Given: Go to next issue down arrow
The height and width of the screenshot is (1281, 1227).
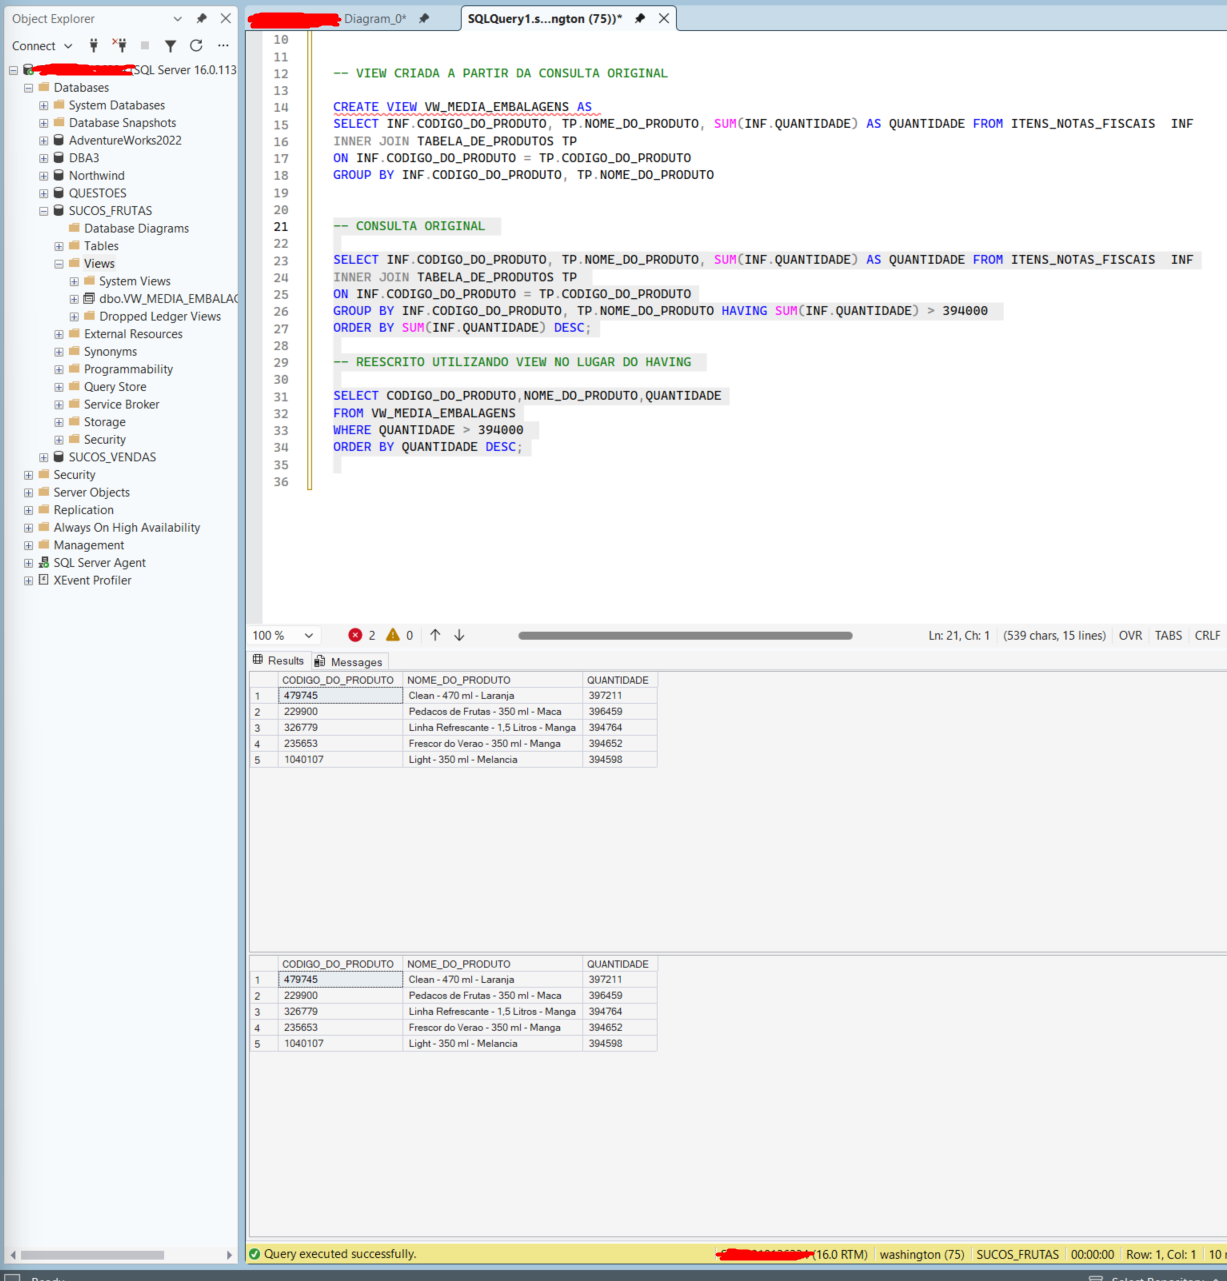Looking at the screenshot, I should tap(459, 635).
